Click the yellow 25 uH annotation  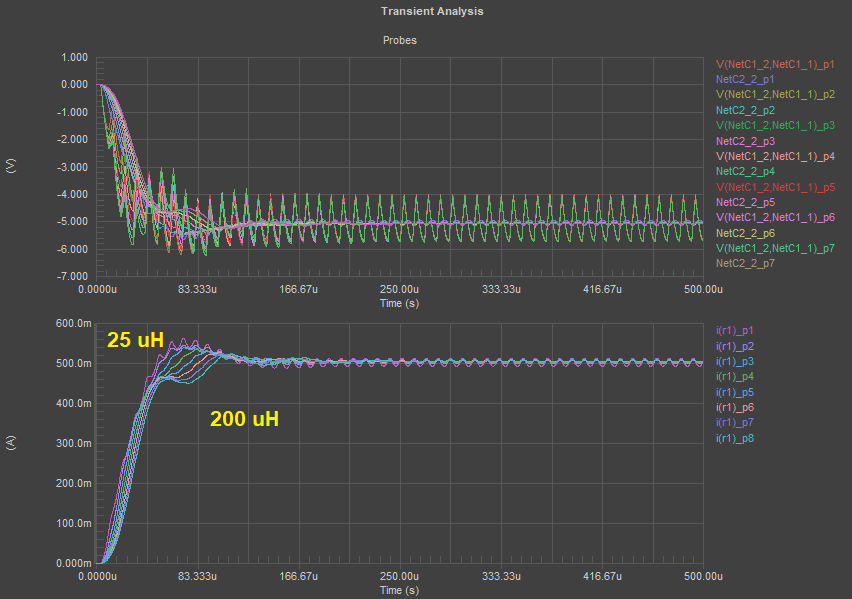tap(135, 340)
